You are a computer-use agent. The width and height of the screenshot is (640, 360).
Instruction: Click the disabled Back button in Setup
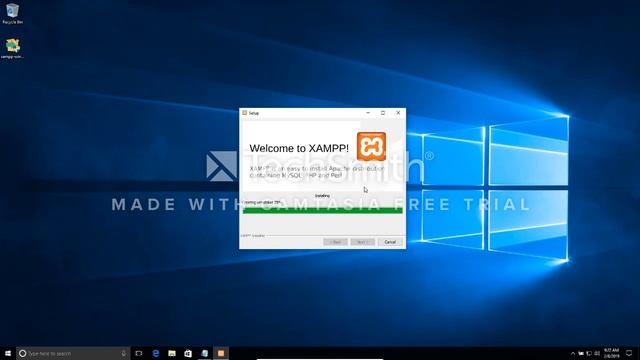[x=335, y=242]
